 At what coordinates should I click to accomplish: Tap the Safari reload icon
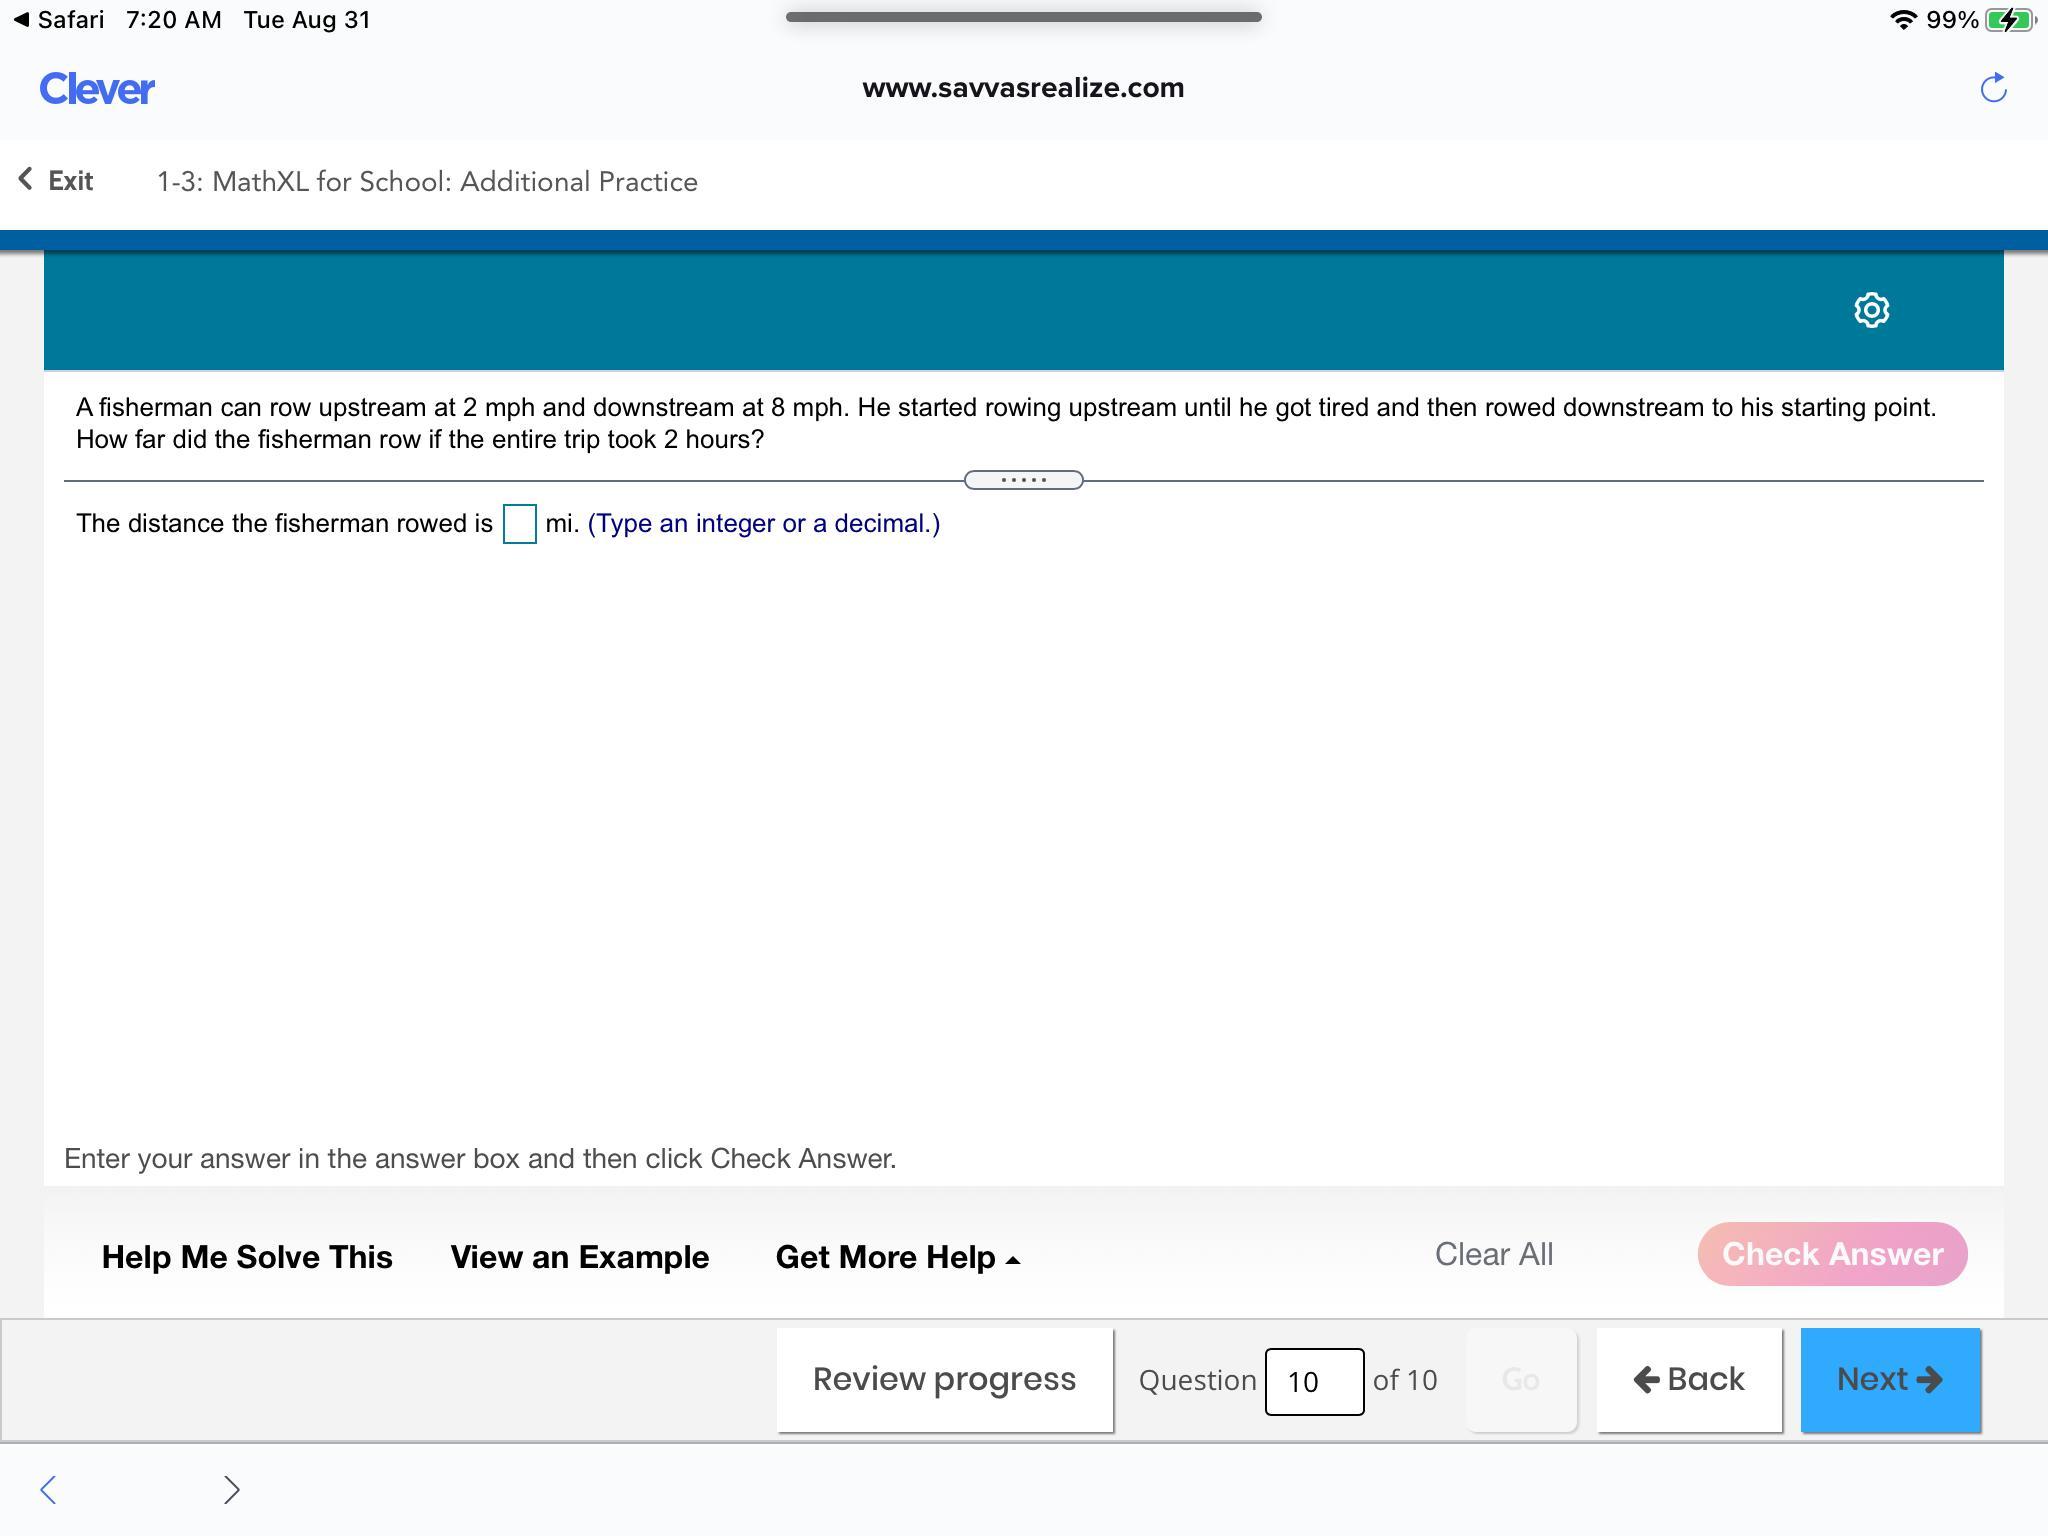click(x=1993, y=88)
